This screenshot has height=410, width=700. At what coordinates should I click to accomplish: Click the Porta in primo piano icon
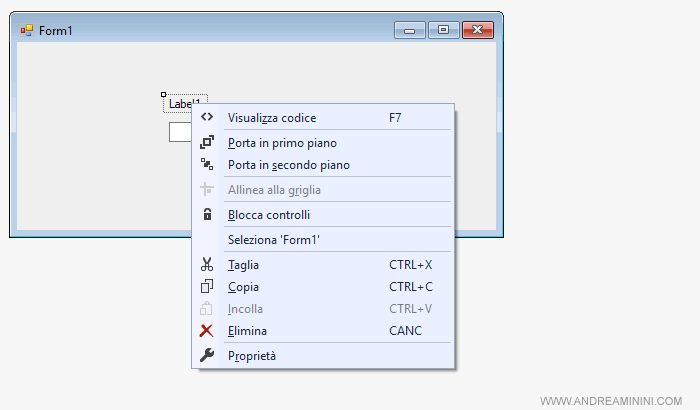pyautogui.click(x=207, y=142)
